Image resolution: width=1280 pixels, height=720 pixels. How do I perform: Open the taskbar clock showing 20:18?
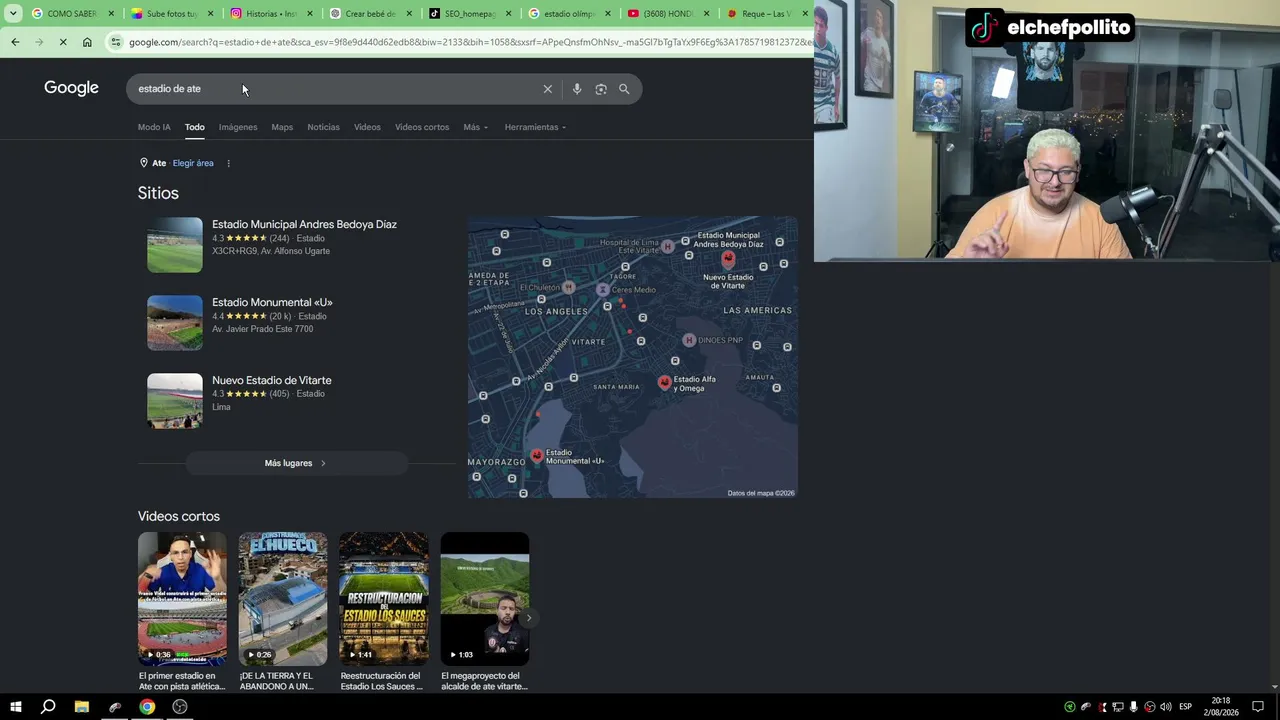point(1221,707)
